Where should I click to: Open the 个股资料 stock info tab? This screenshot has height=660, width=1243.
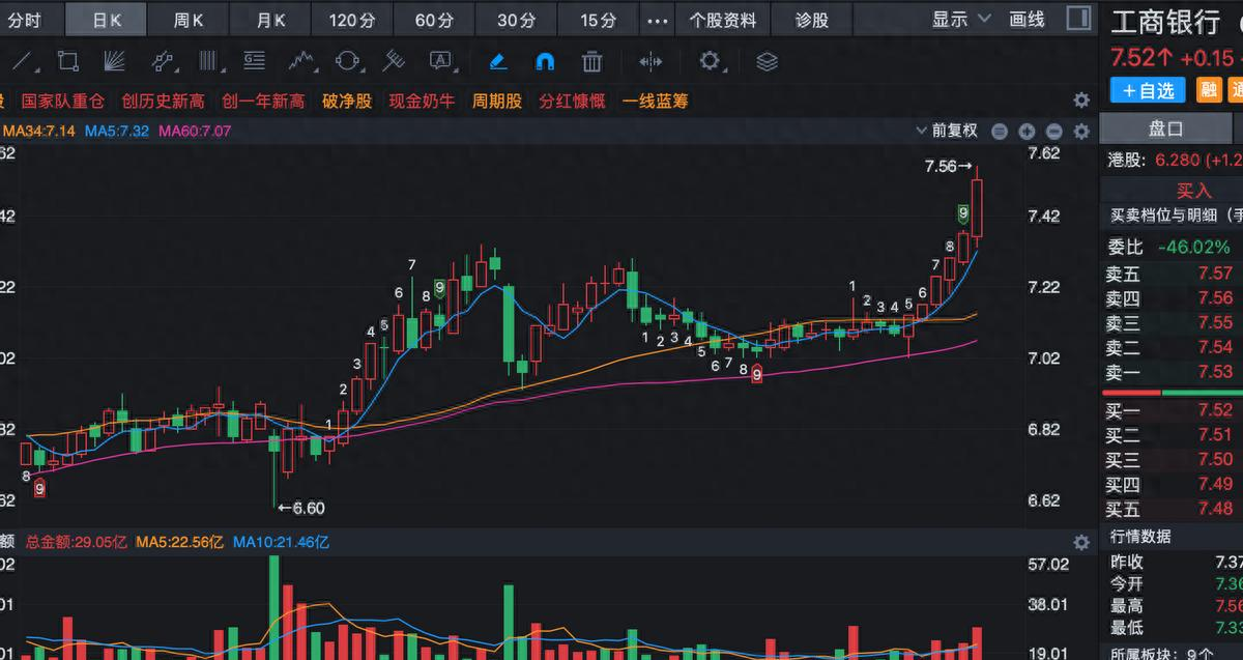(723, 18)
